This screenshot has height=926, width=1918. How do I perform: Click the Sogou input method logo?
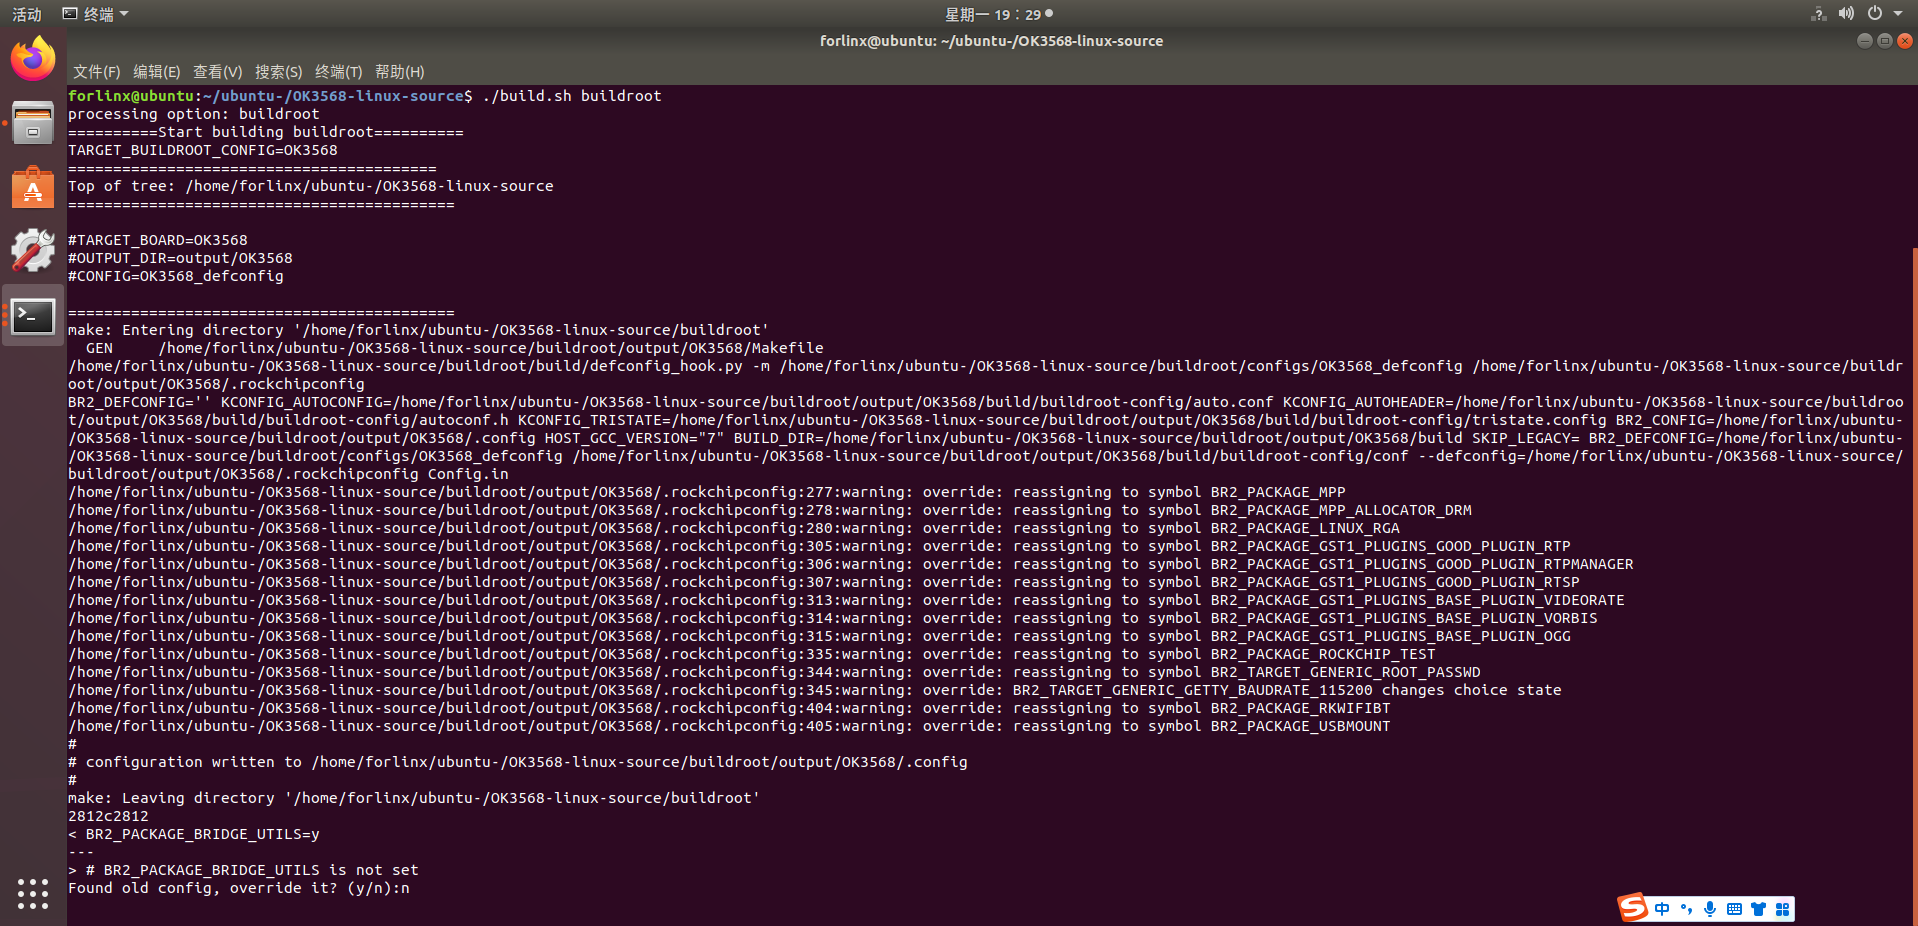tap(1632, 908)
